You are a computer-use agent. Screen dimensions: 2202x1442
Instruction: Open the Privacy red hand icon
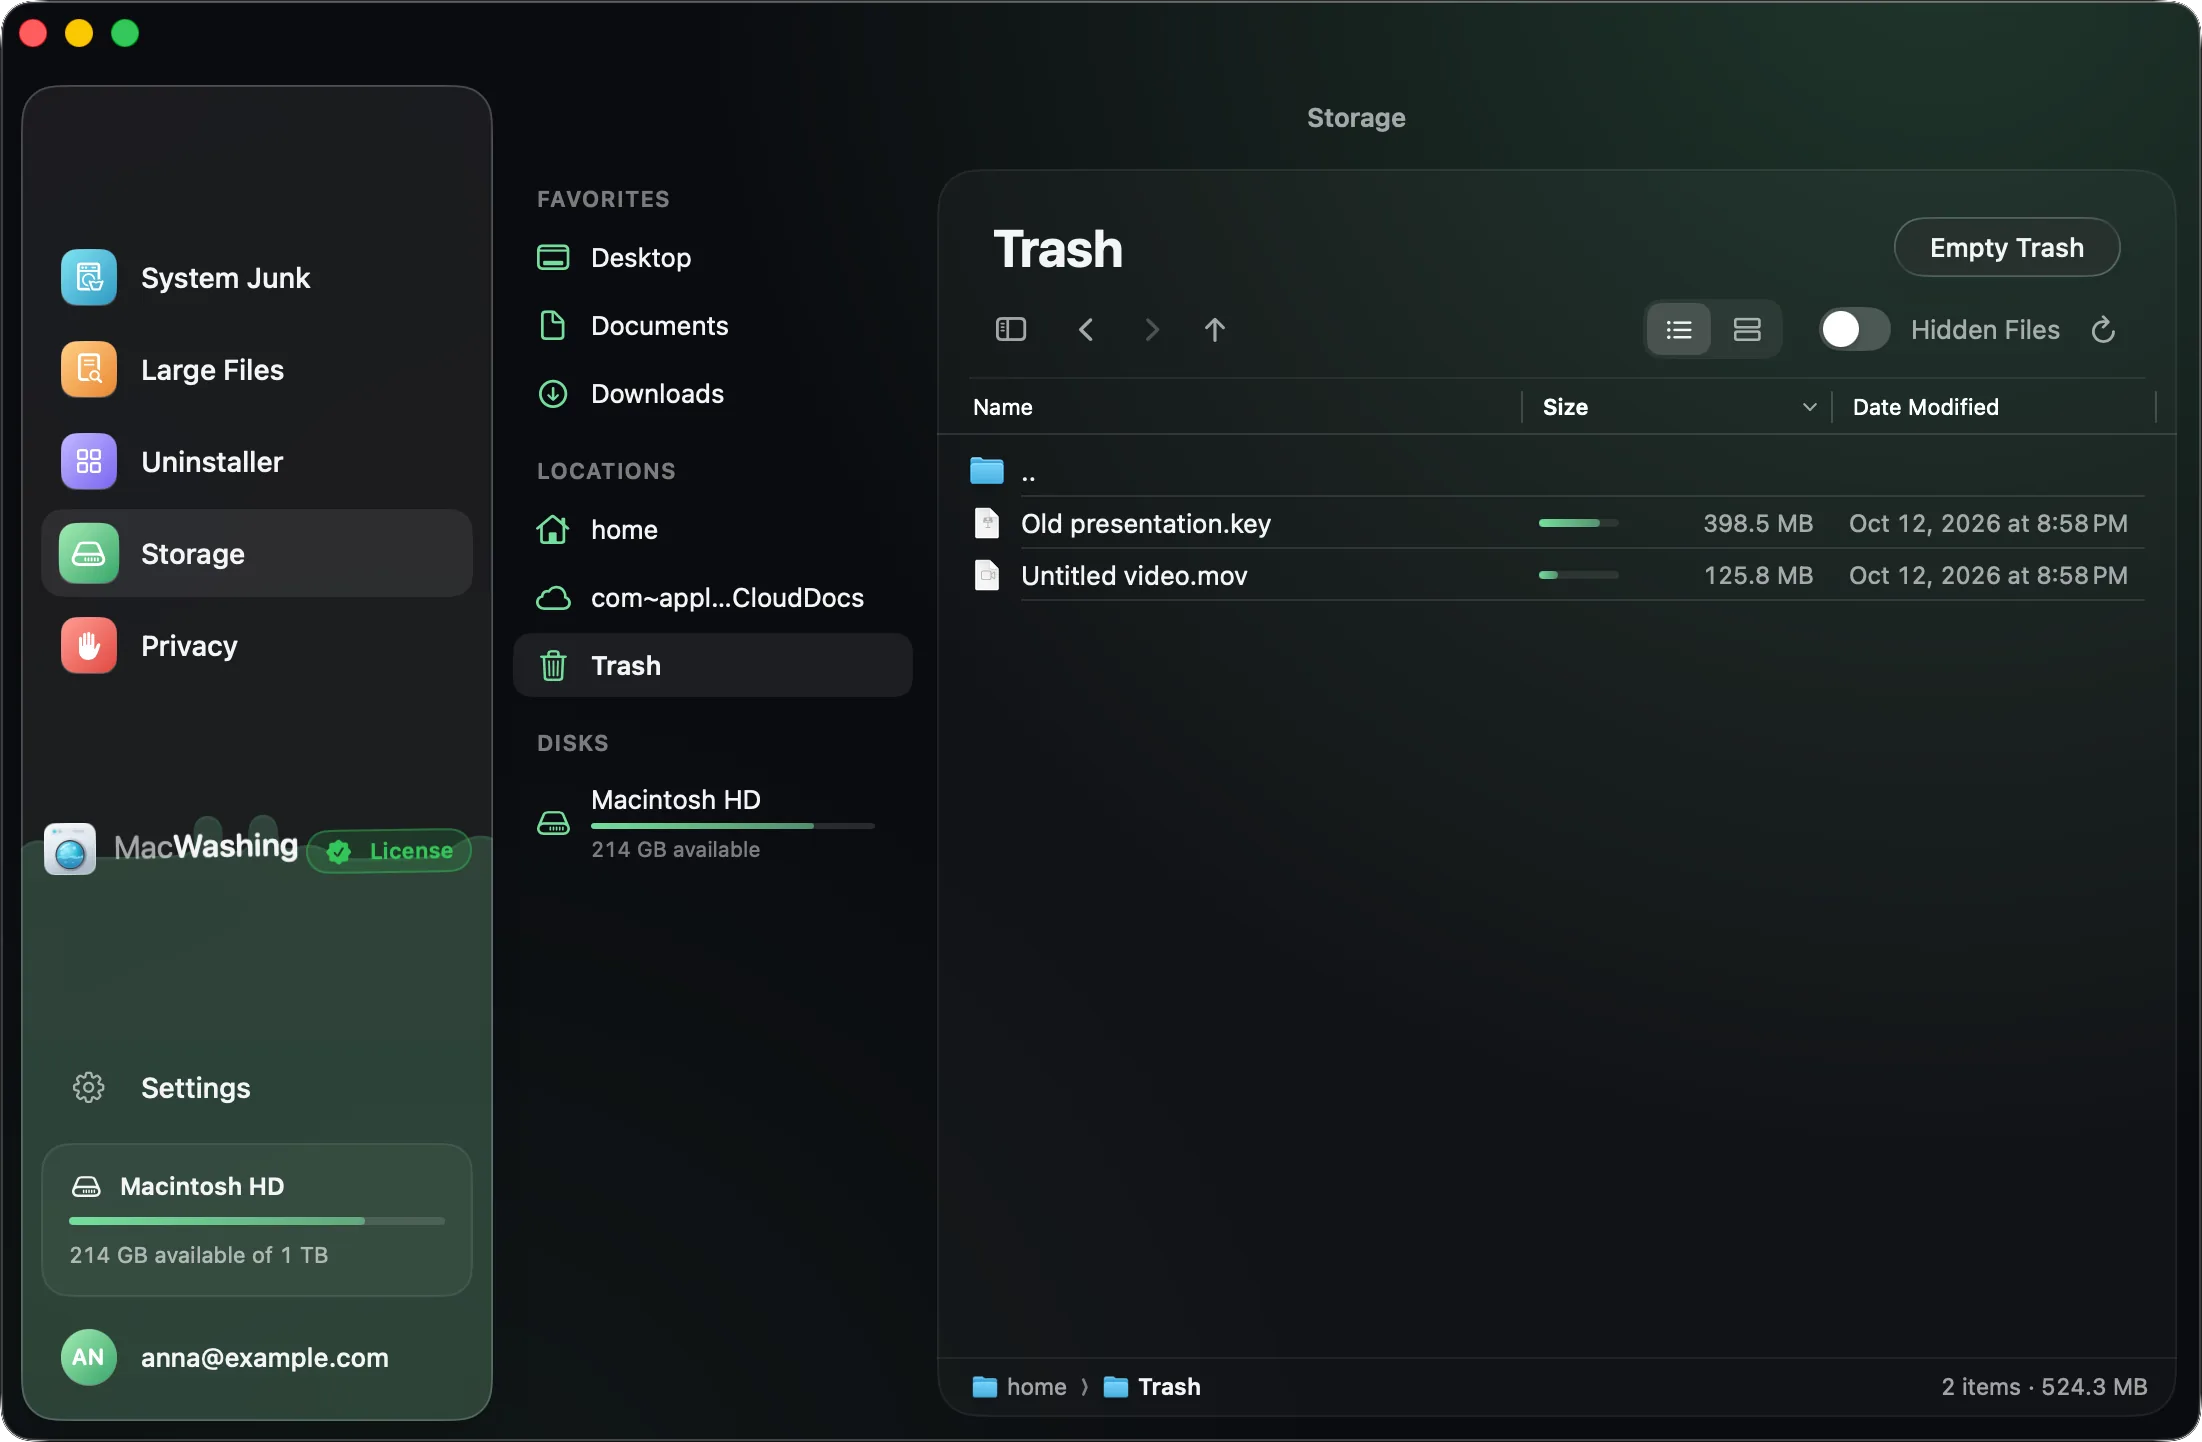[x=88, y=645]
